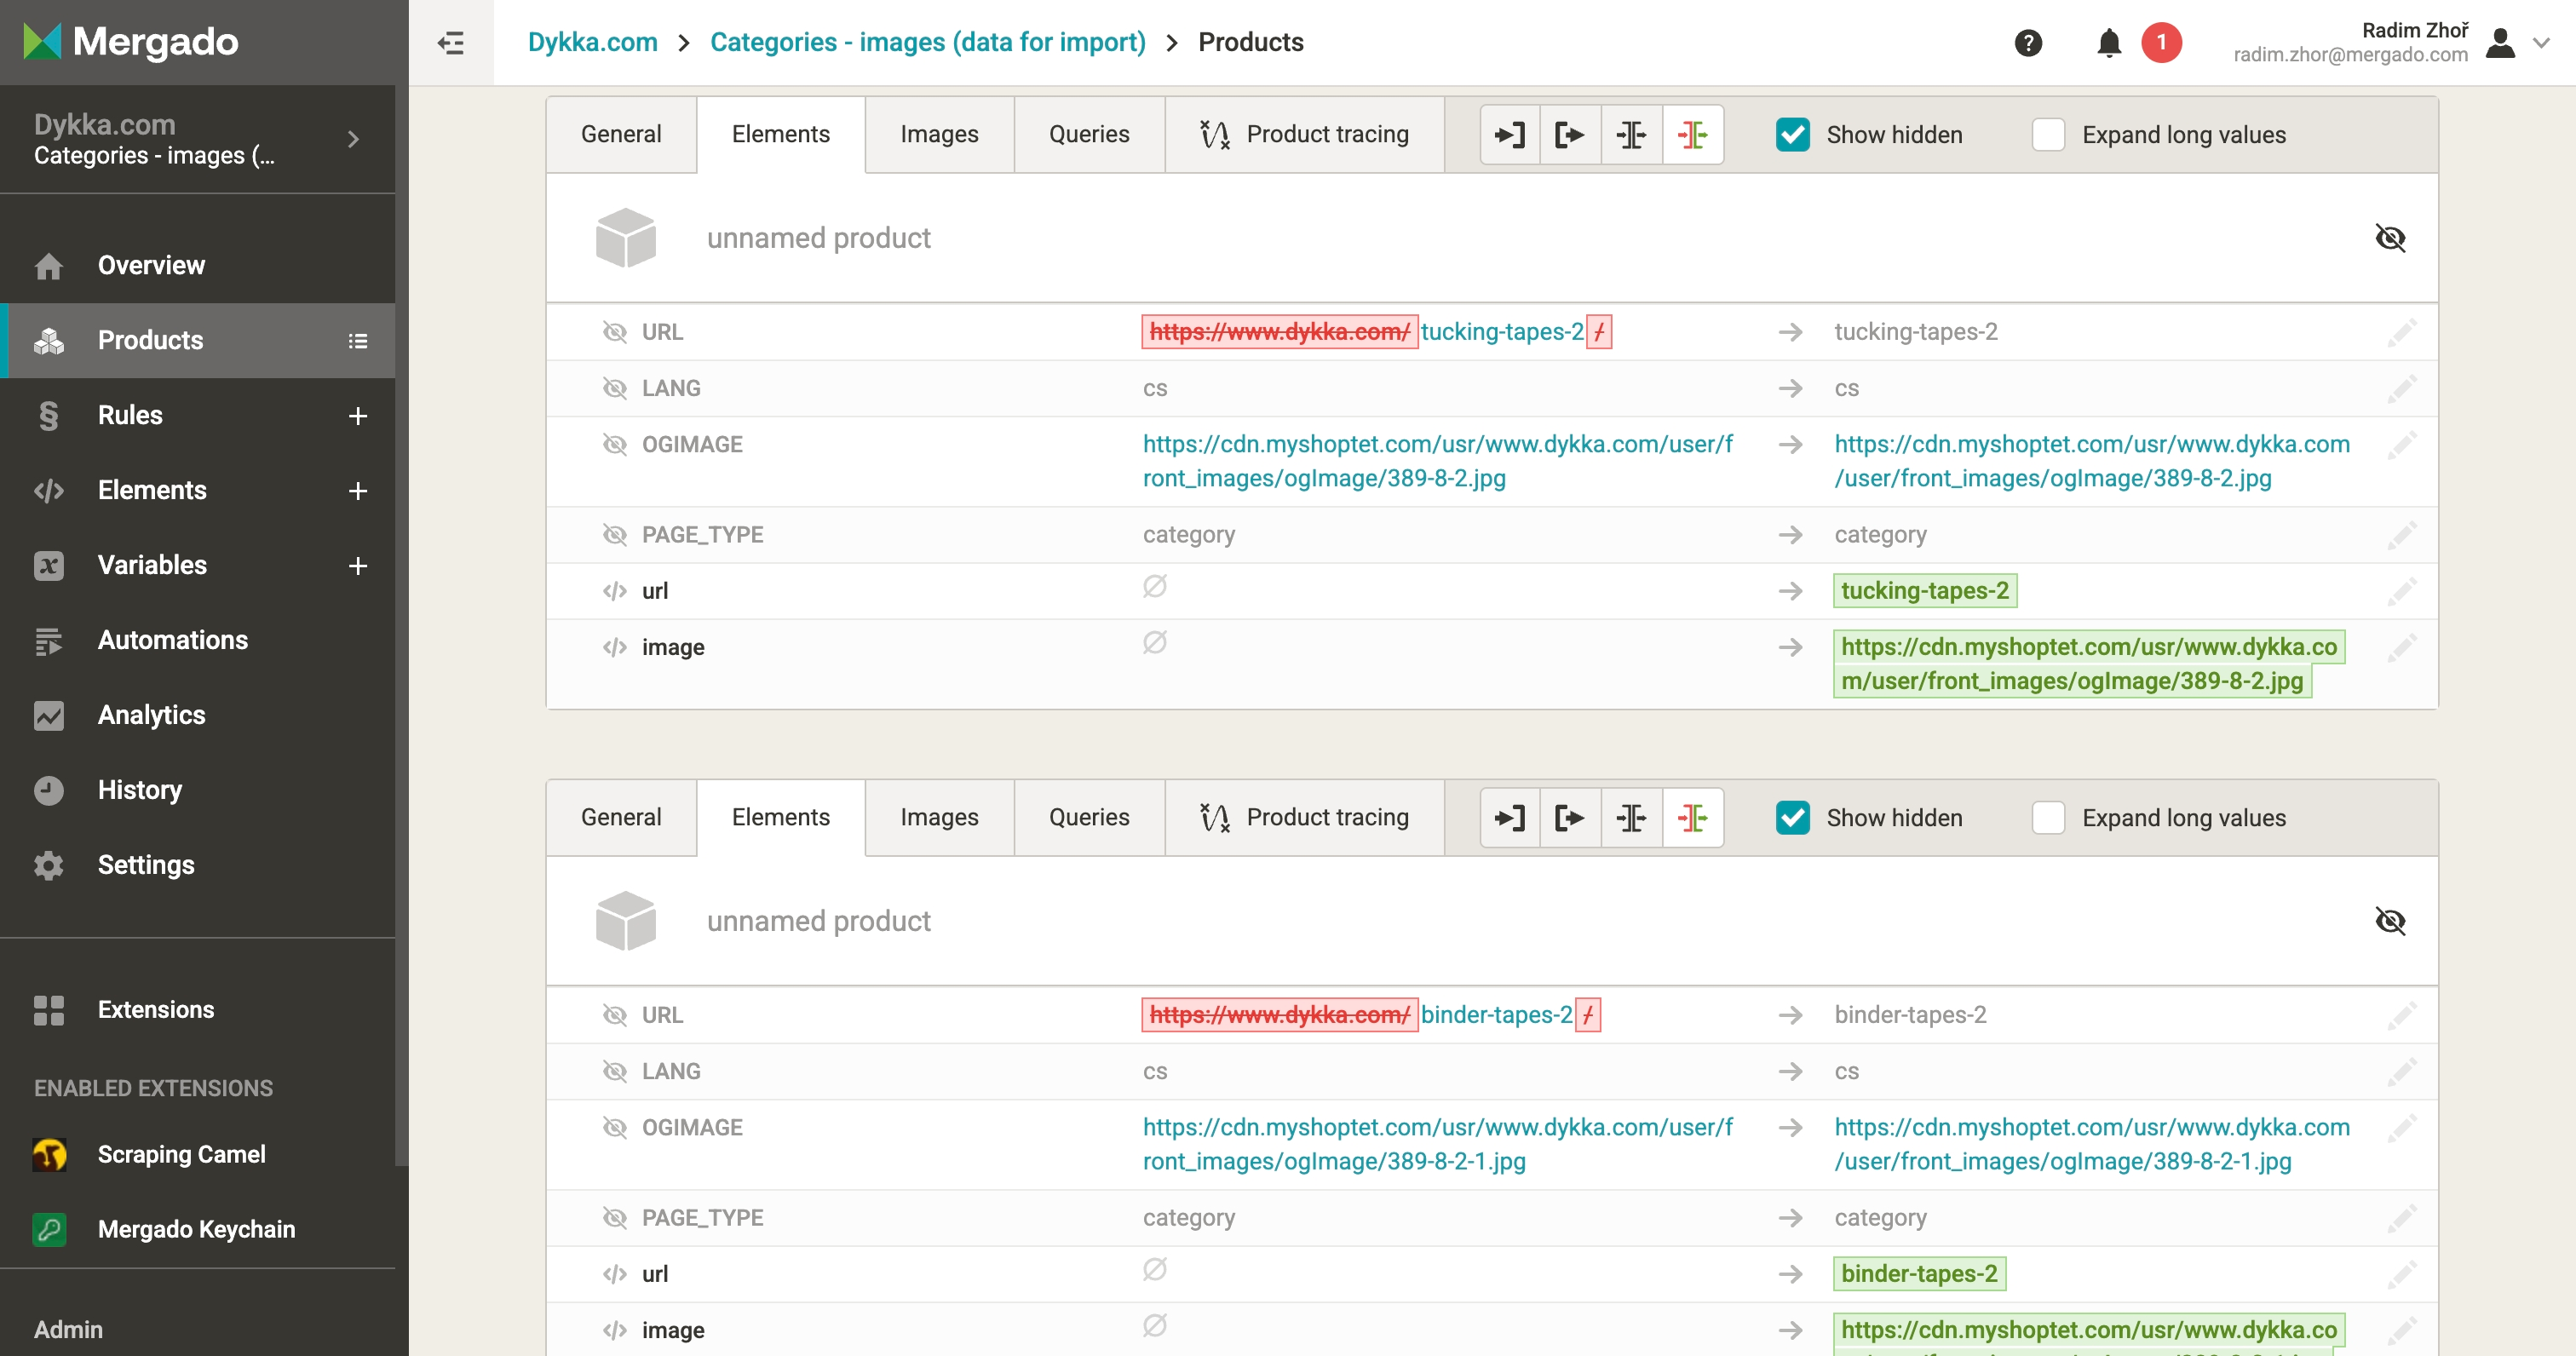2576x1356 pixels.
Task: Open help with the question mark icon
Action: point(2028,43)
